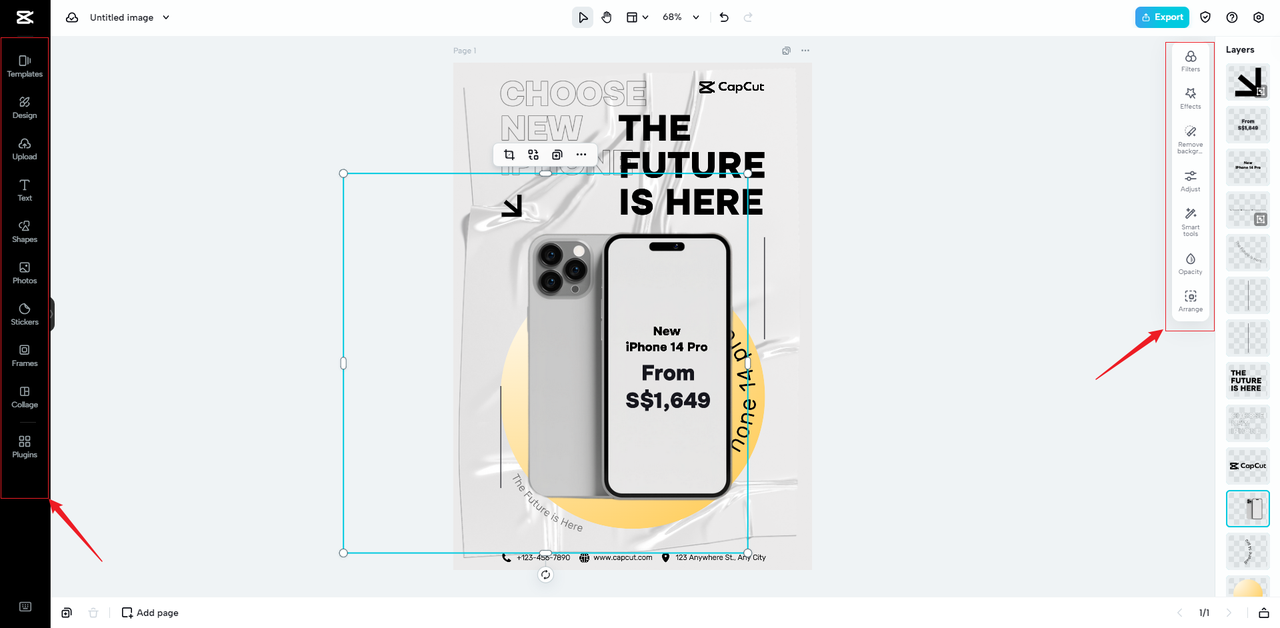This screenshot has height=628, width=1280.
Task: Collapse the left side panel handle
Action: pyautogui.click(x=52, y=314)
